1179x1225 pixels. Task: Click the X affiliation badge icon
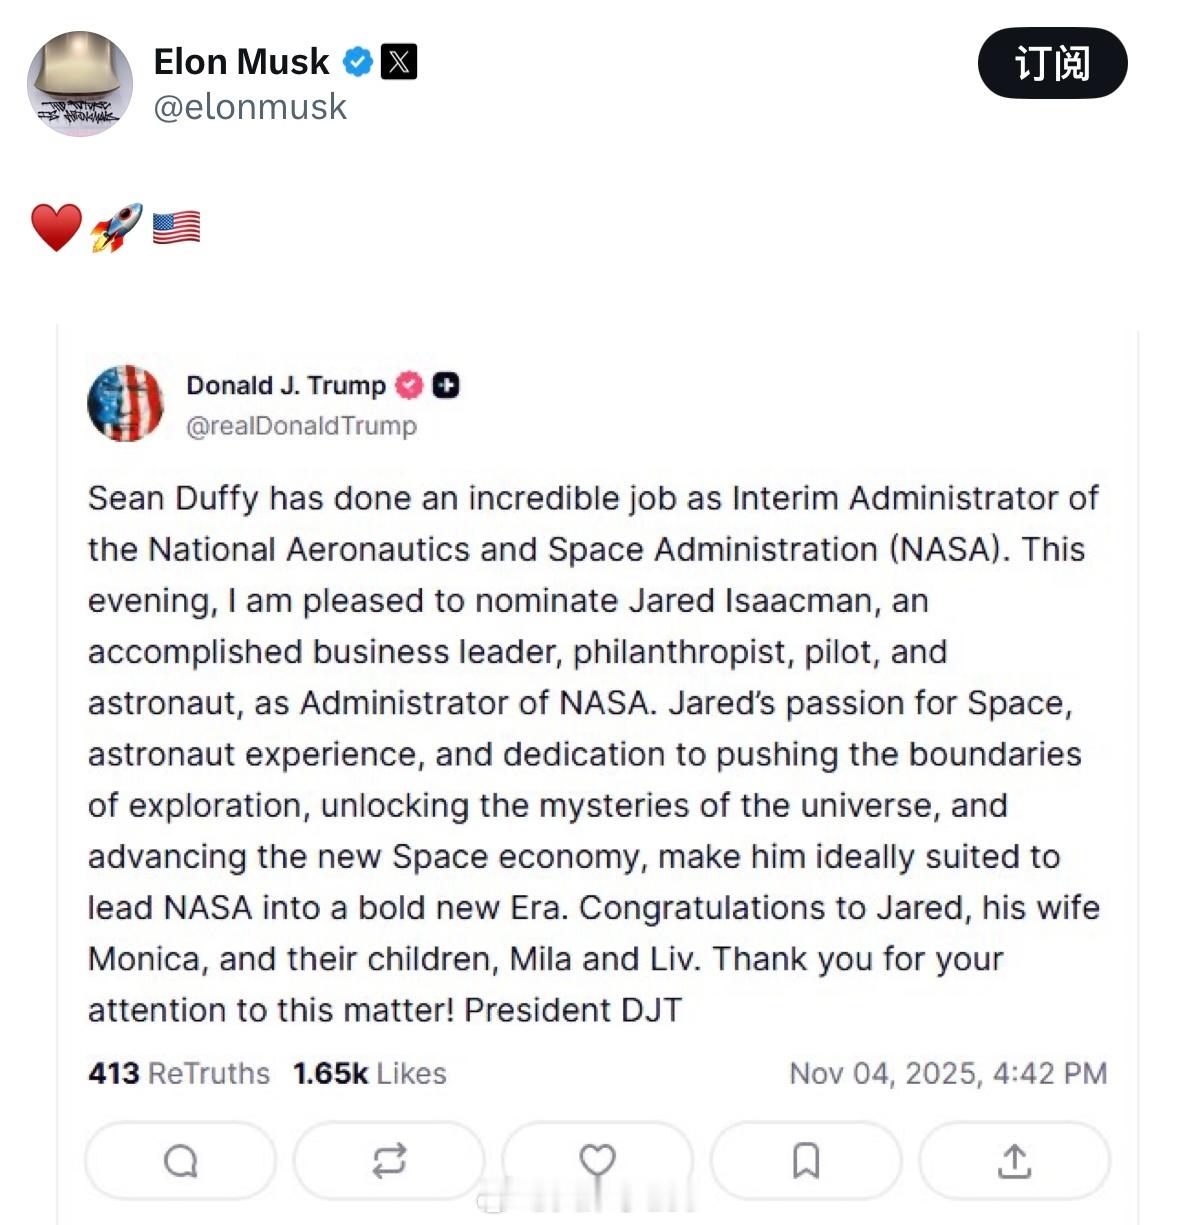point(399,62)
